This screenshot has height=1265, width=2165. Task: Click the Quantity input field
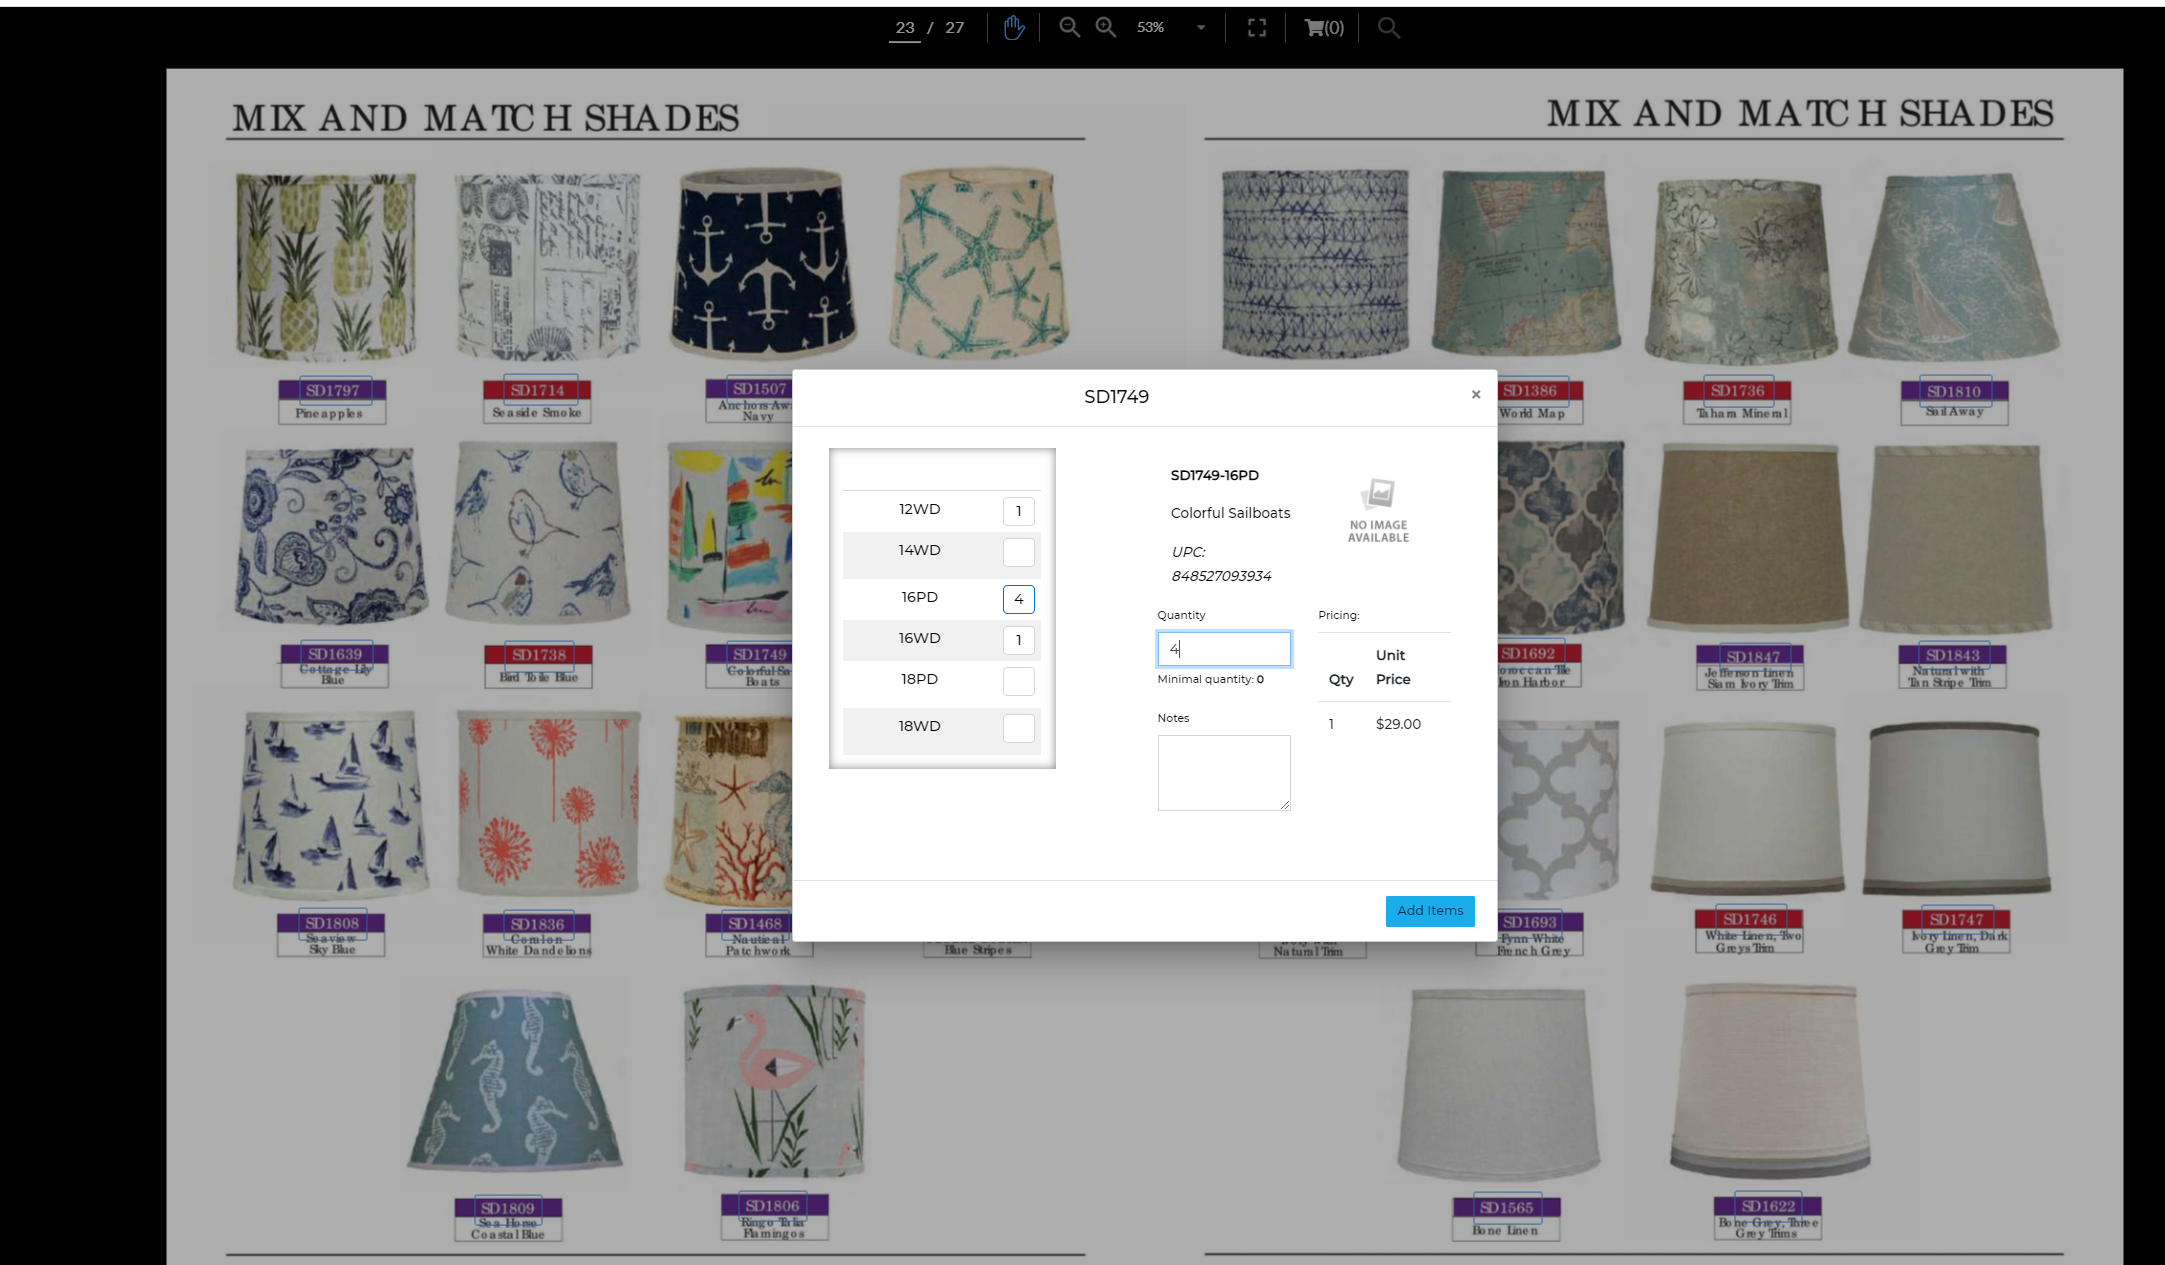click(x=1223, y=649)
